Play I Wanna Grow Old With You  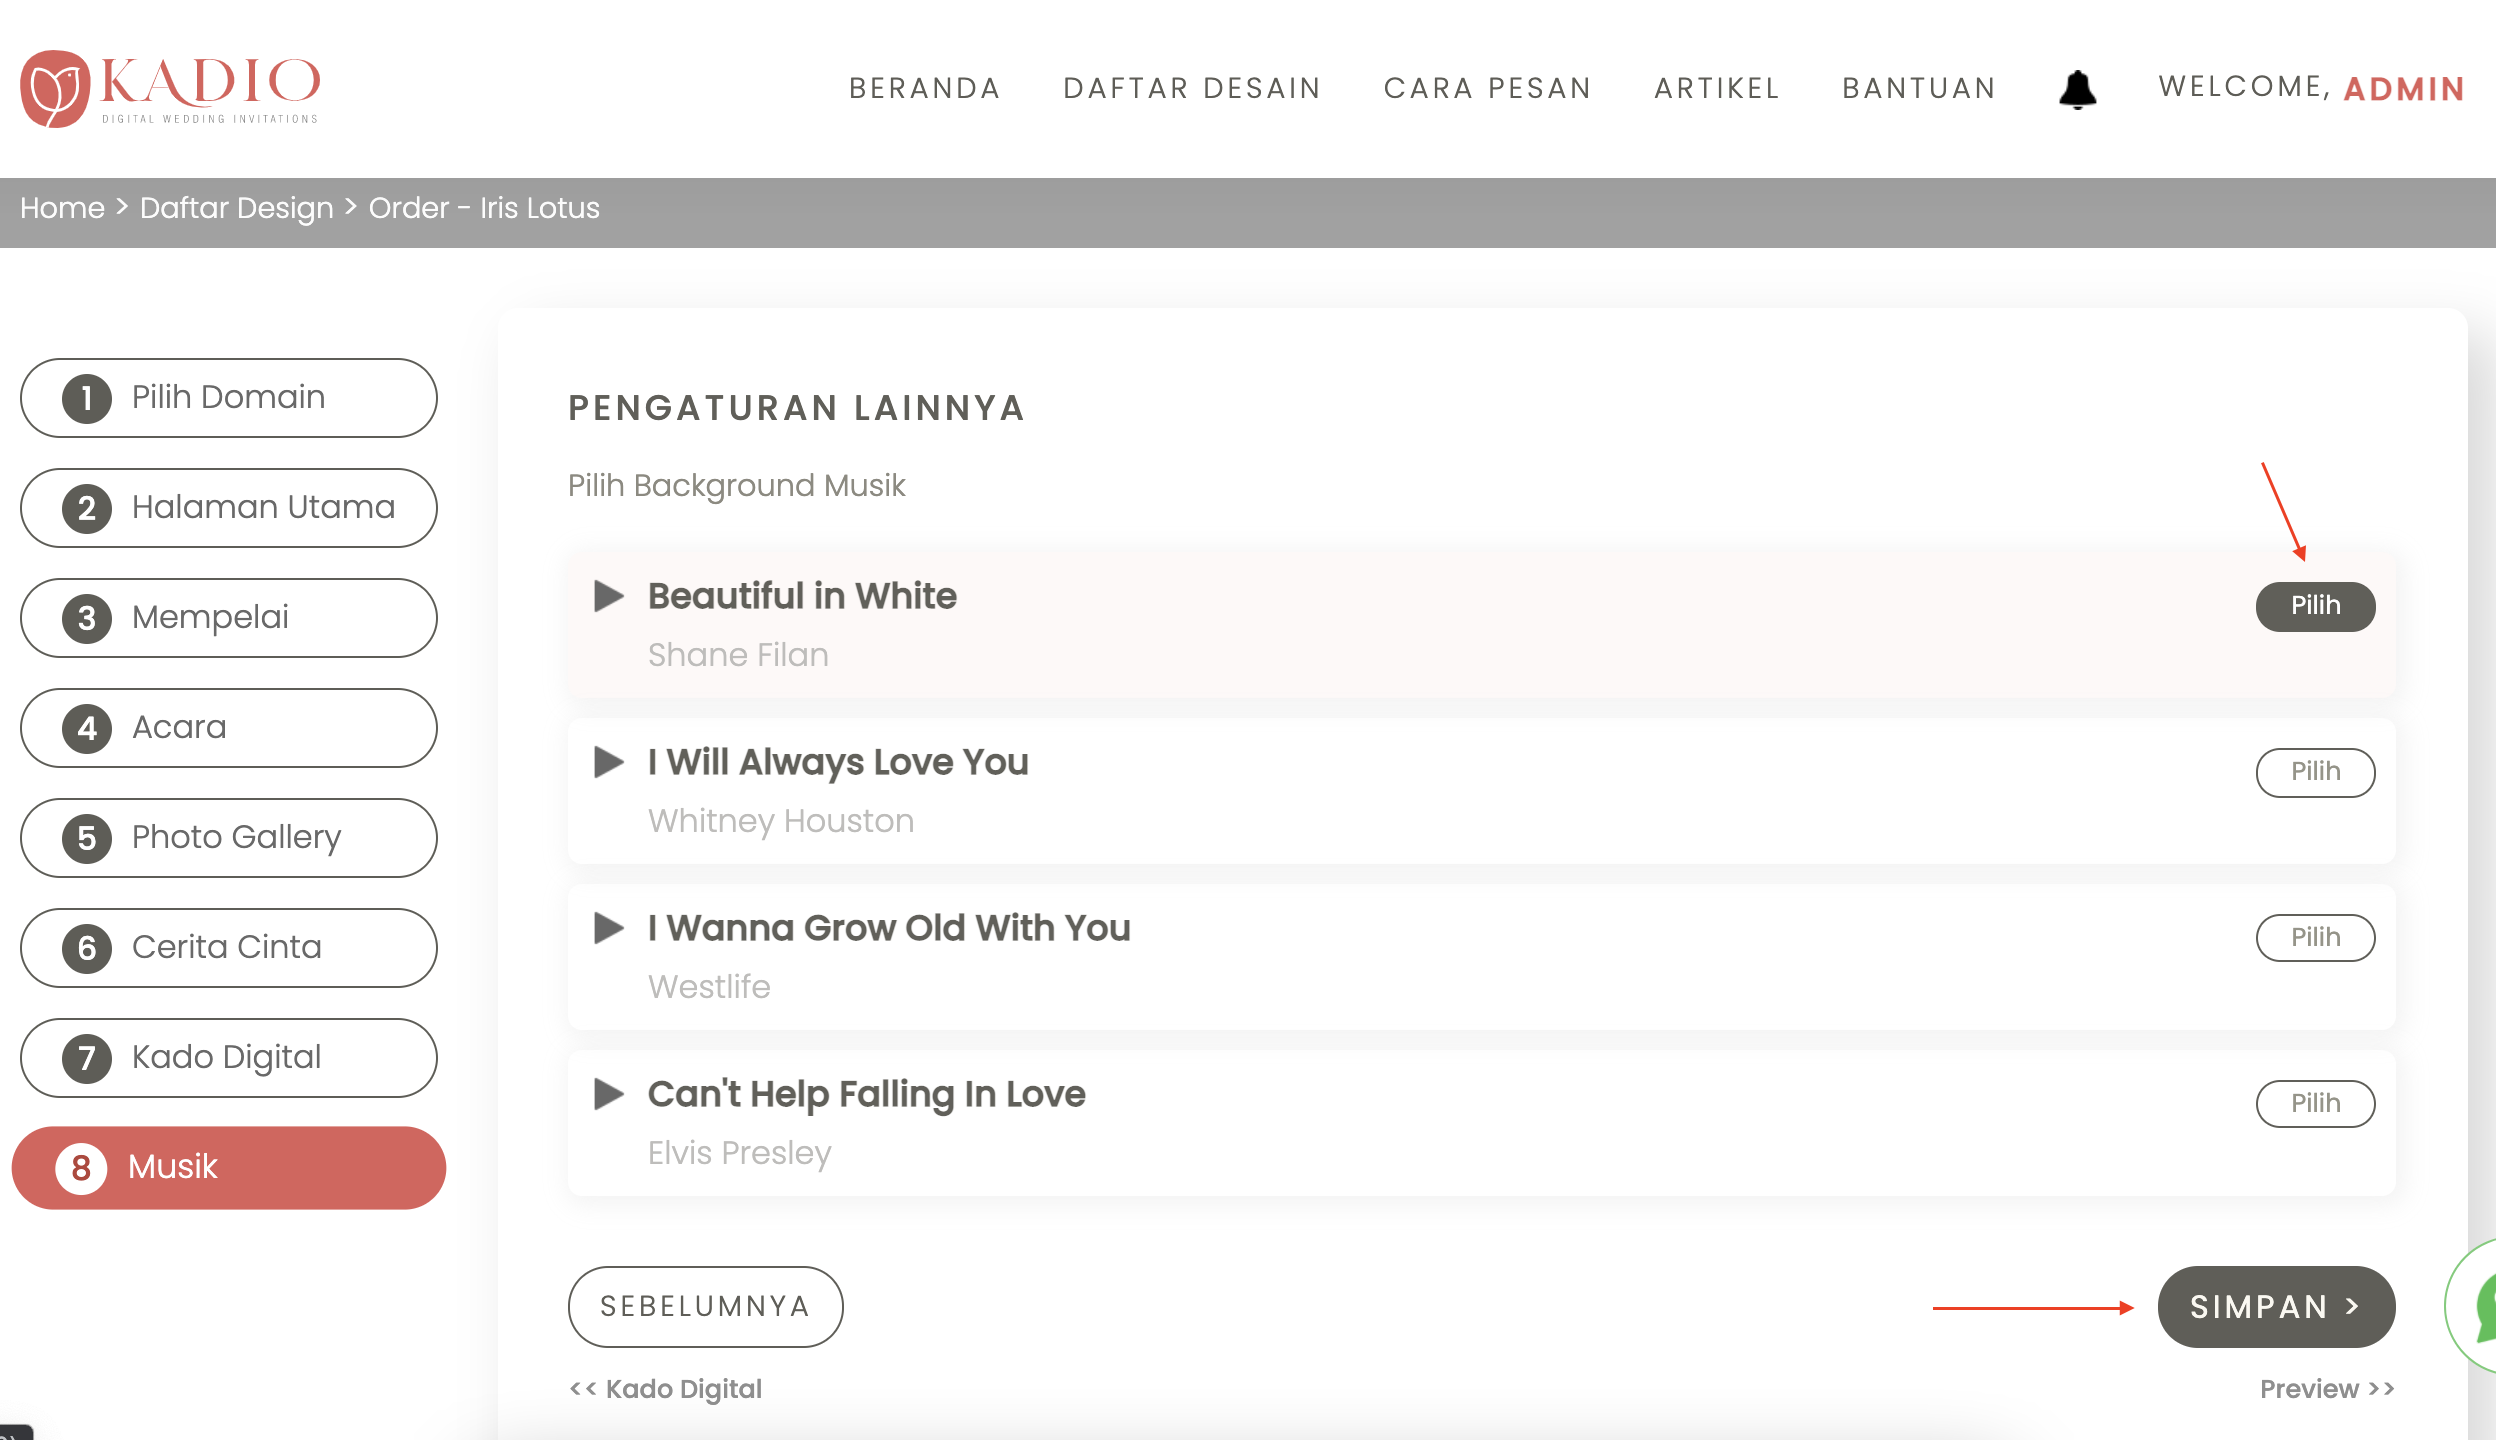coord(608,928)
